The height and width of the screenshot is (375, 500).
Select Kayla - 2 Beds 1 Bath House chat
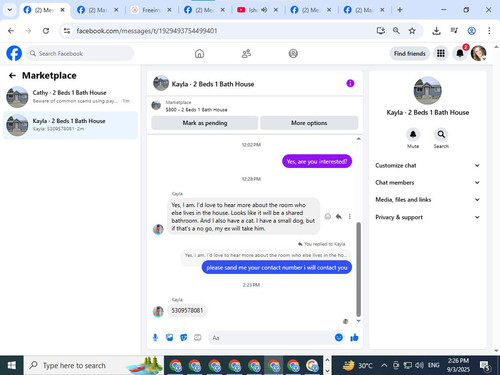70,125
